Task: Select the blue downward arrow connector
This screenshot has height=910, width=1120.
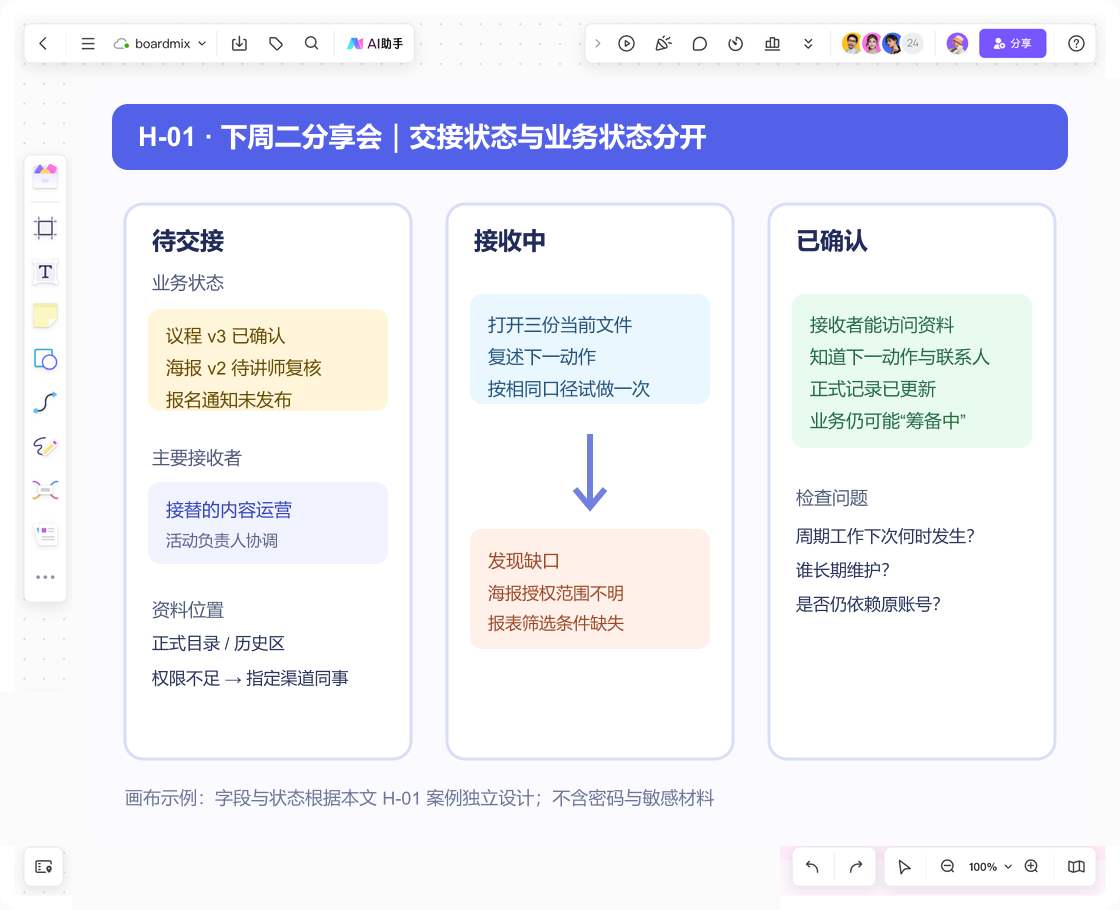Action: tap(590, 472)
